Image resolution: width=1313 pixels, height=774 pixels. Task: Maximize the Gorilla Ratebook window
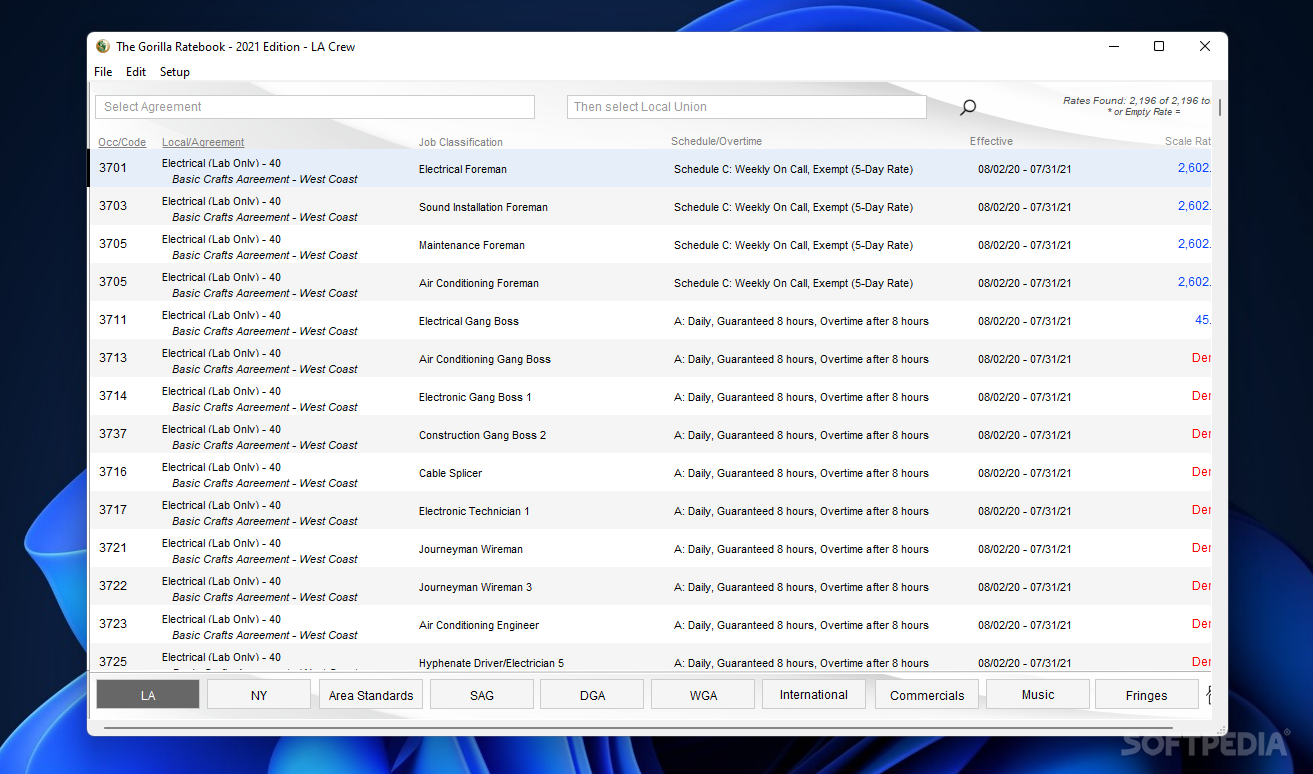click(1159, 46)
